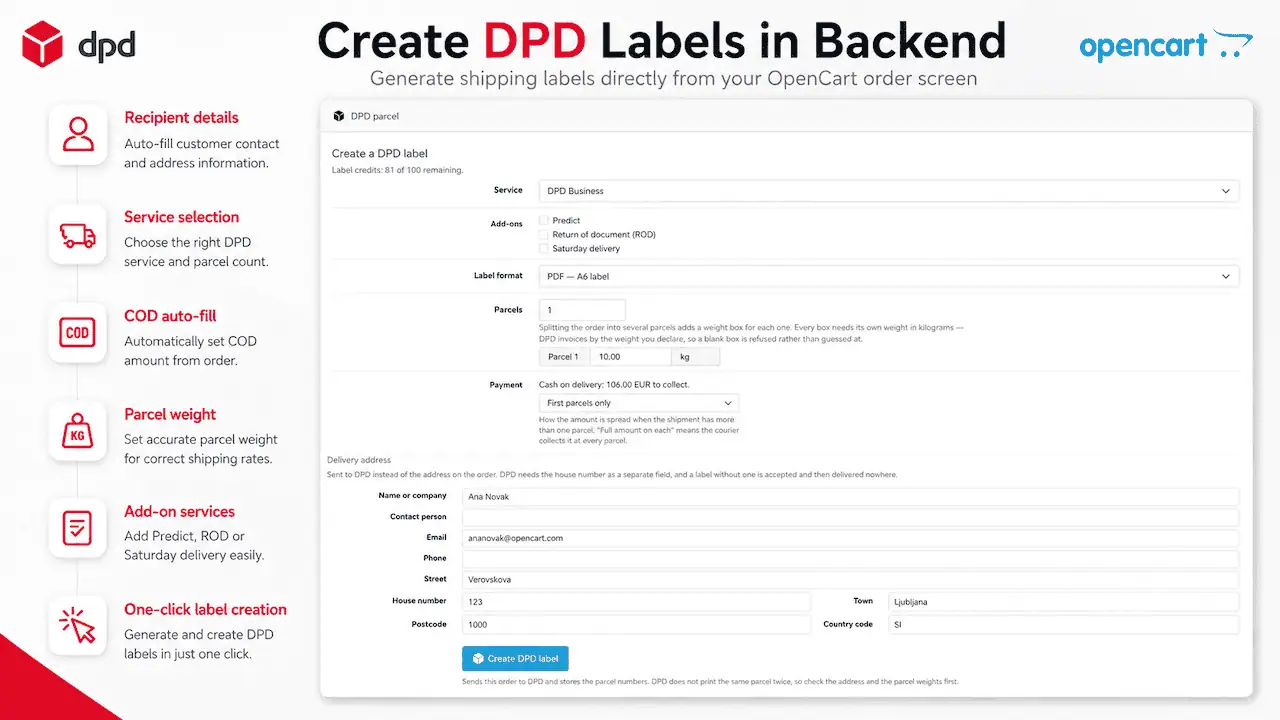Select the Service selection truck icon
1280x720 pixels.
click(x=78, y=234)
